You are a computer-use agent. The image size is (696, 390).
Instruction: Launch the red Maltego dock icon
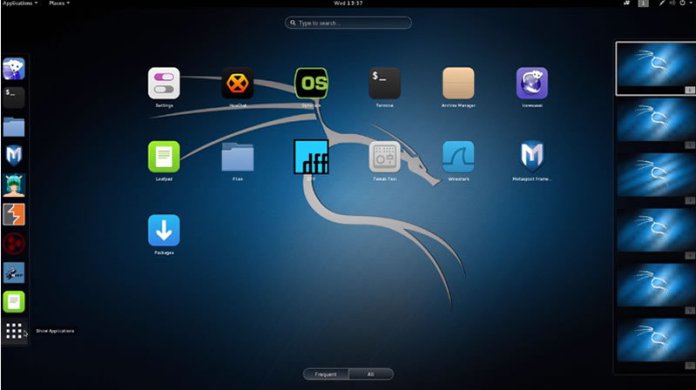pos(14,244)
